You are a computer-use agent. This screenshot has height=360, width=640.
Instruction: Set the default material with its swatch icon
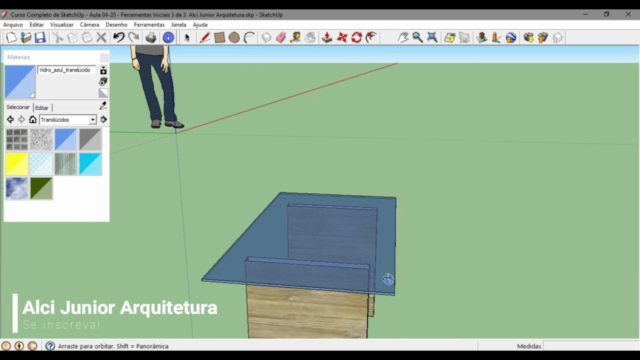[103, 93]
